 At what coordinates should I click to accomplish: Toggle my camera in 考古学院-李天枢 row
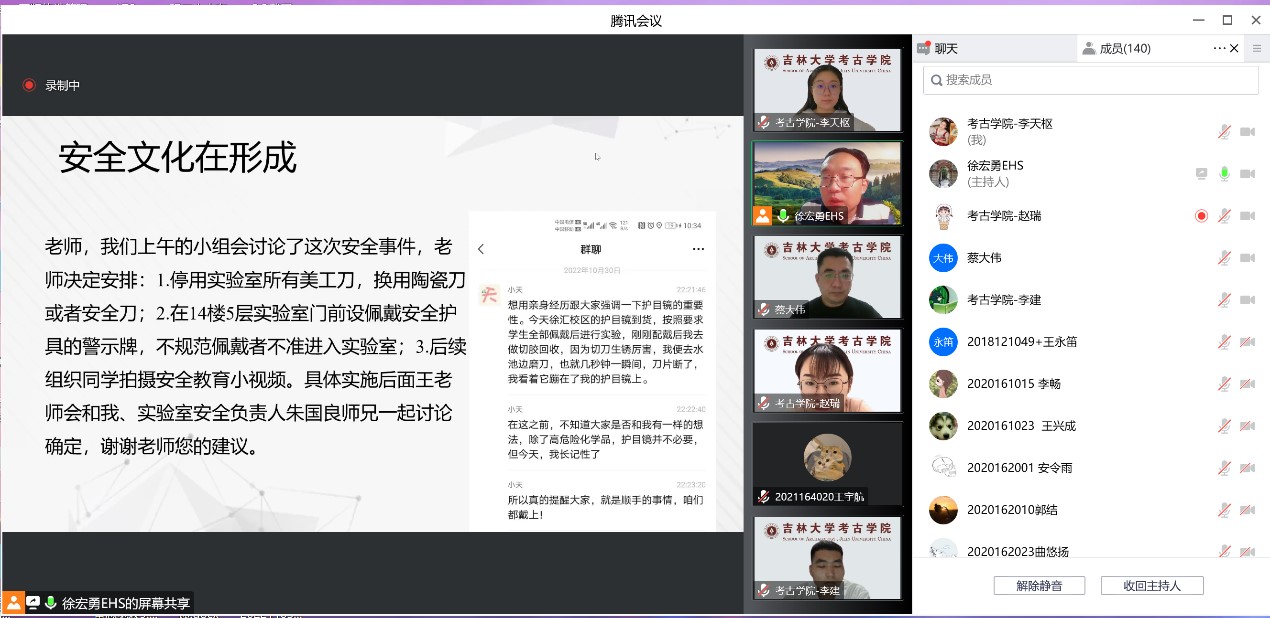tap(1247, 132)
